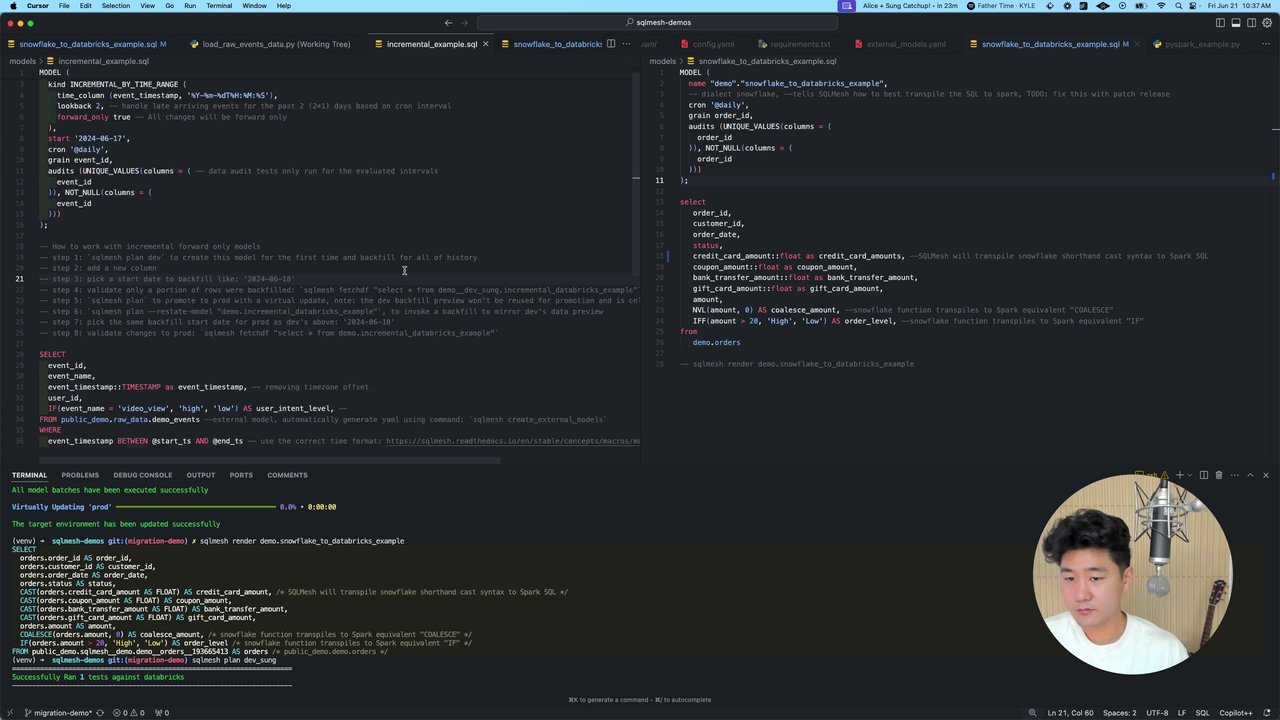
Task: Select language mode SQL in status bar
Action: 1202,713
